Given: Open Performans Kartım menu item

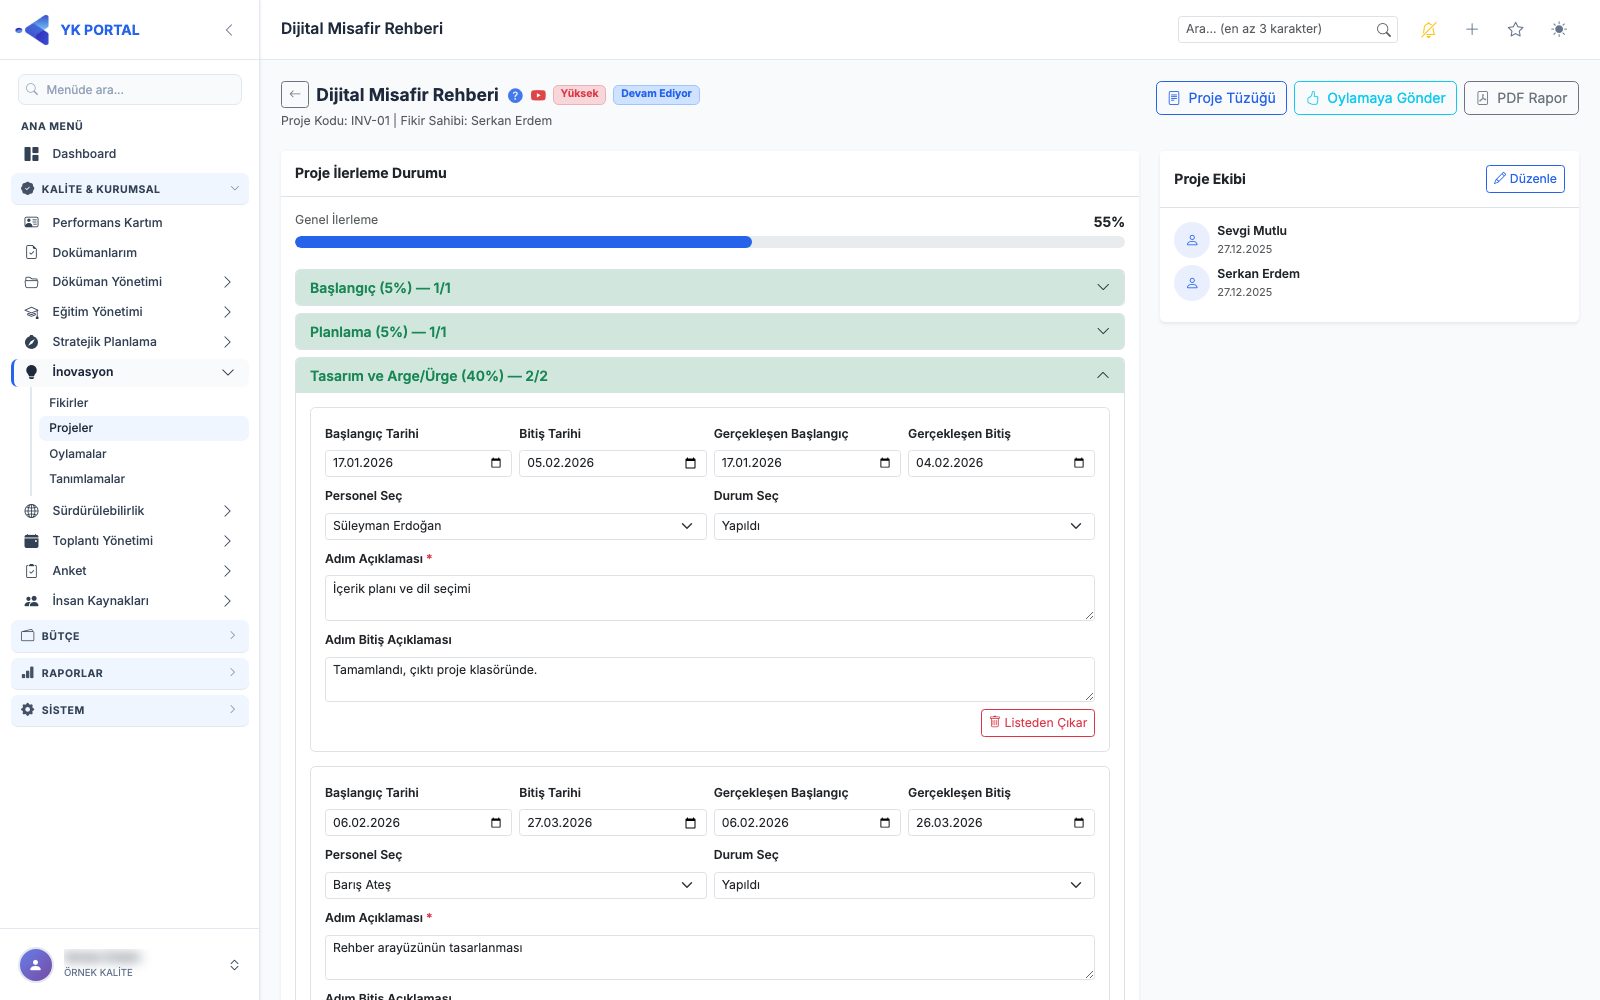Looking at the screenshot, I should tap(130, 222).
